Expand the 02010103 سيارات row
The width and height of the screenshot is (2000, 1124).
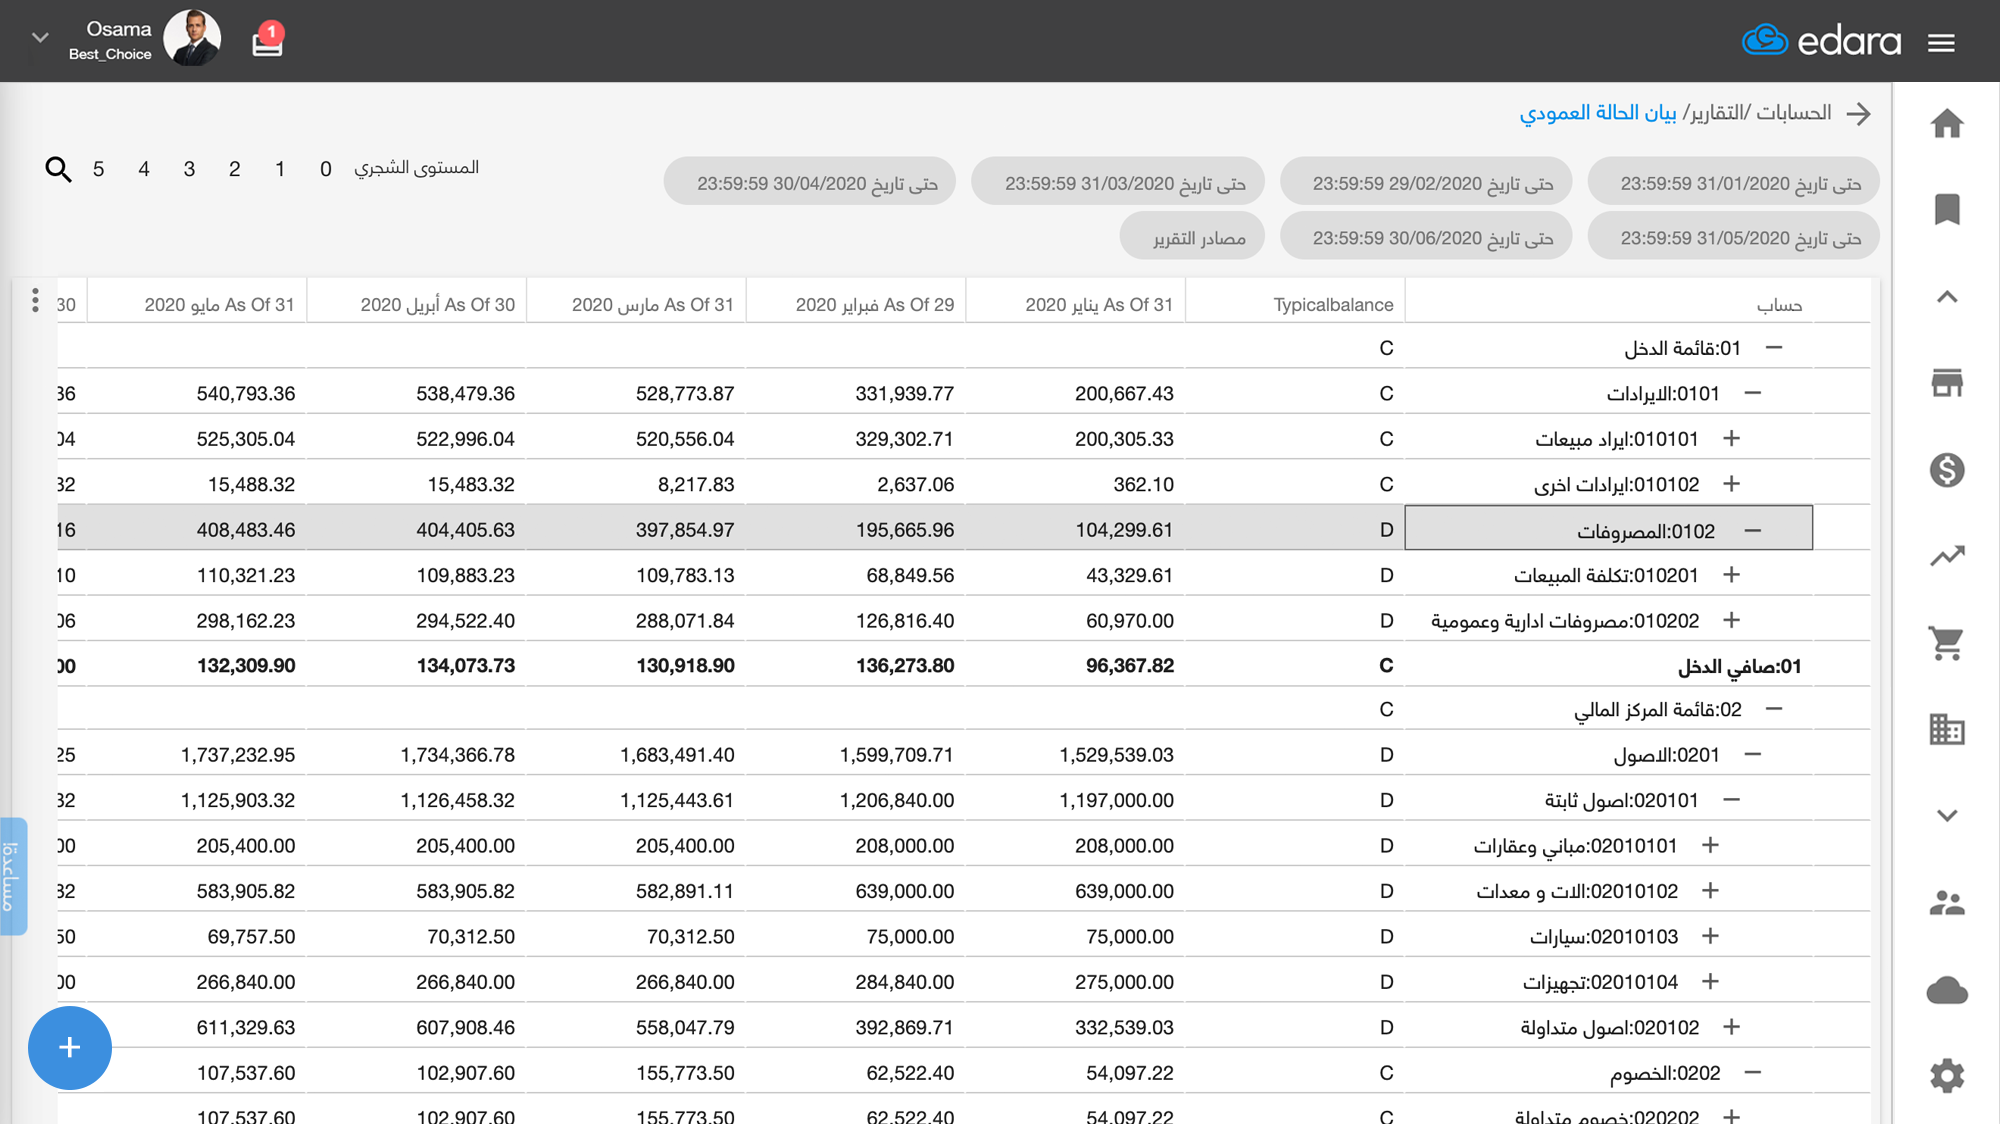(x=1710, y=936)
